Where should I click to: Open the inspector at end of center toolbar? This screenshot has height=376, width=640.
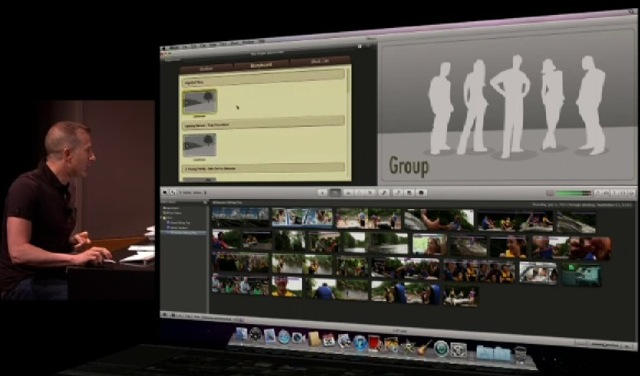tap(422, 193)
